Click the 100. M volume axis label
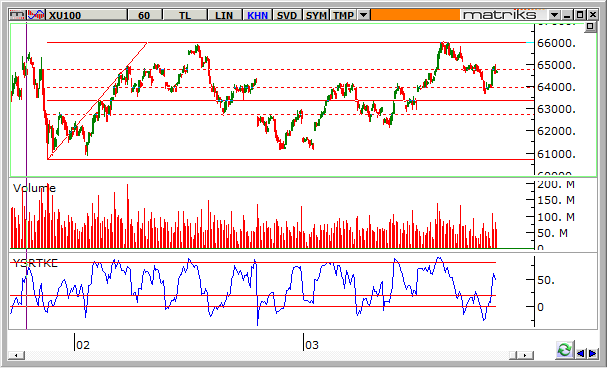This screenshot has height=368, width=607. point(556,217)
